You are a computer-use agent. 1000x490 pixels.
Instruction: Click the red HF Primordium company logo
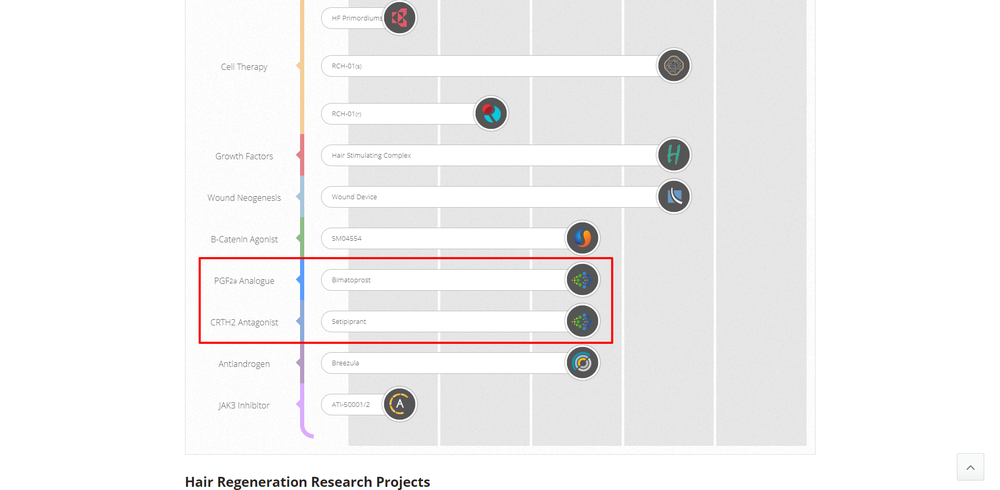tap(400, 18)
